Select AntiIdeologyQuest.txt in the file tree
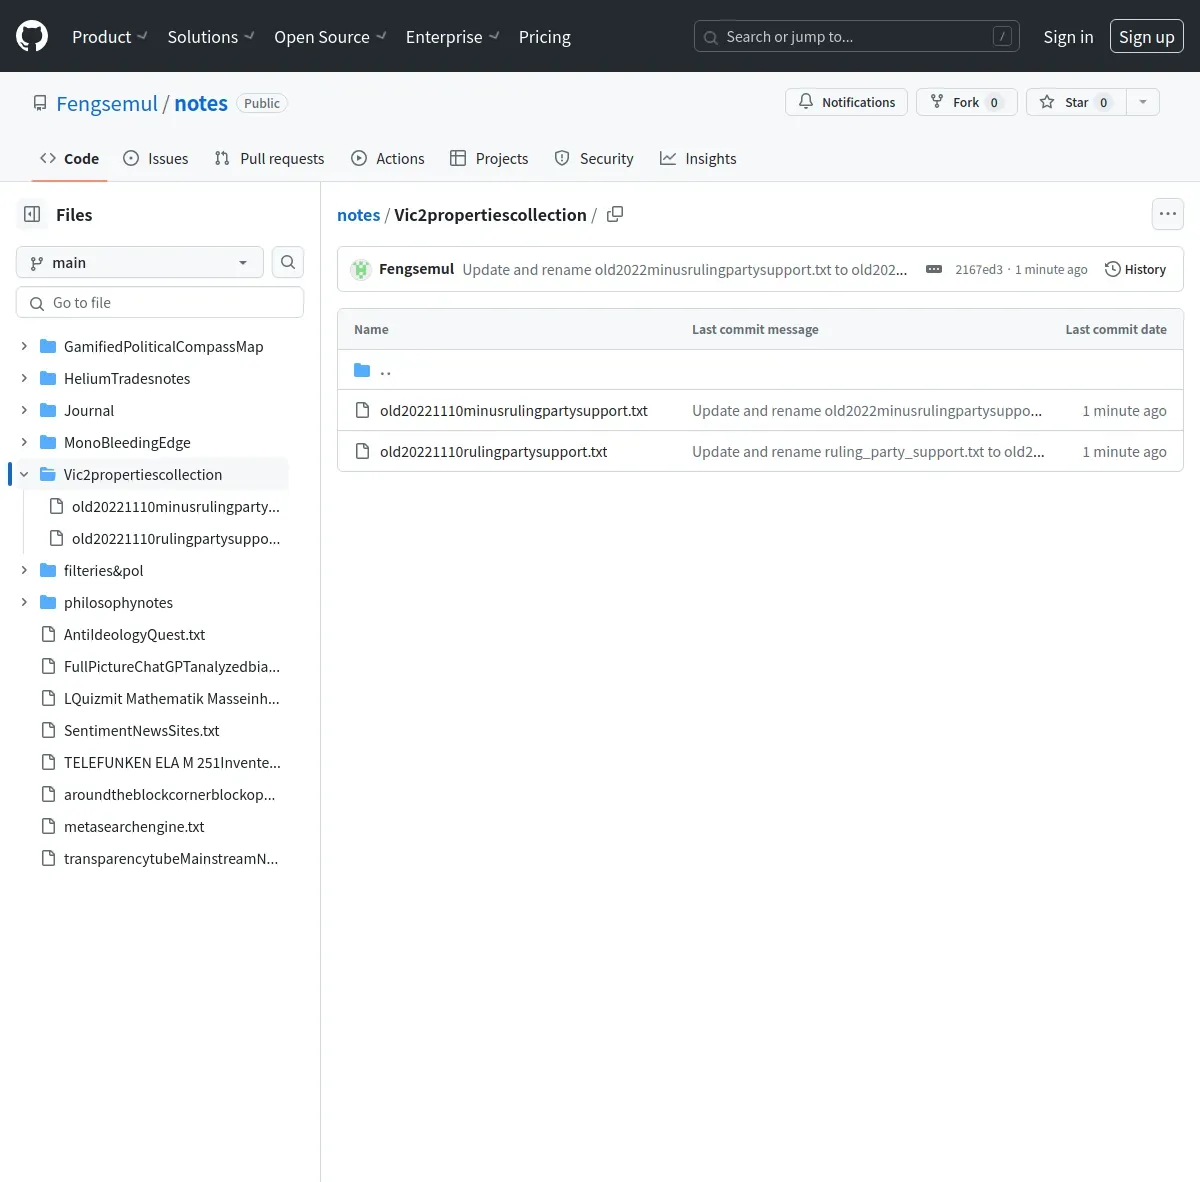This screenshot has height=1182, width=1200. pos(134,634)
